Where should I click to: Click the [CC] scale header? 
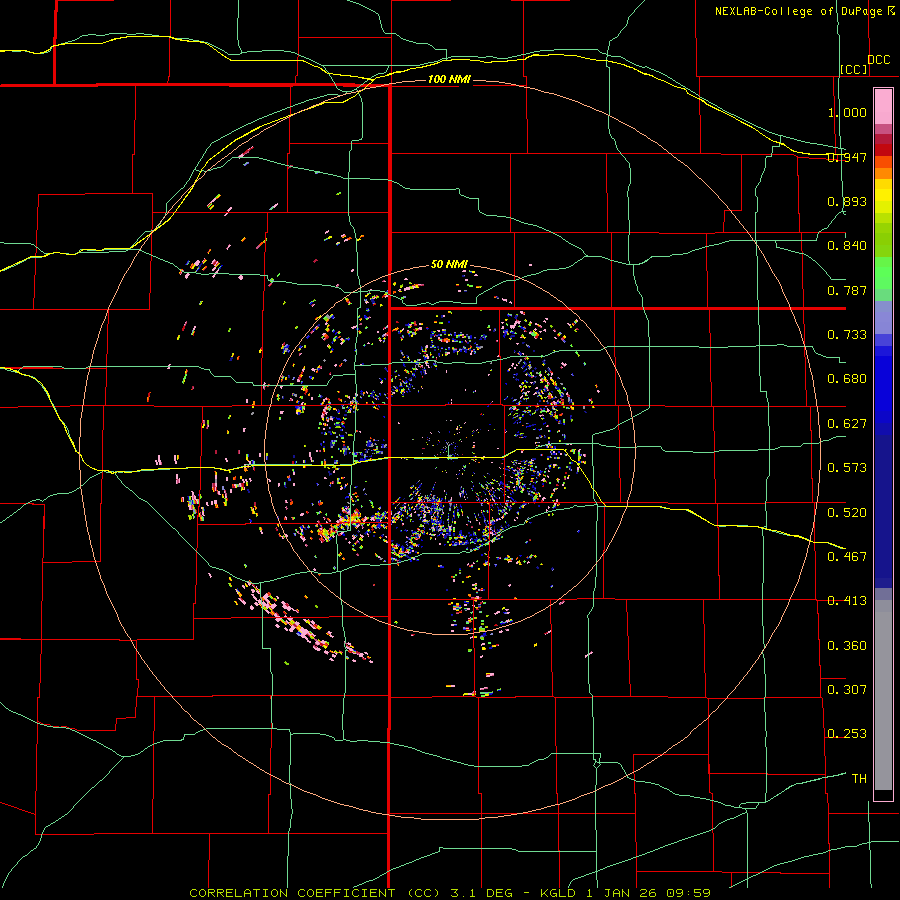854,69
